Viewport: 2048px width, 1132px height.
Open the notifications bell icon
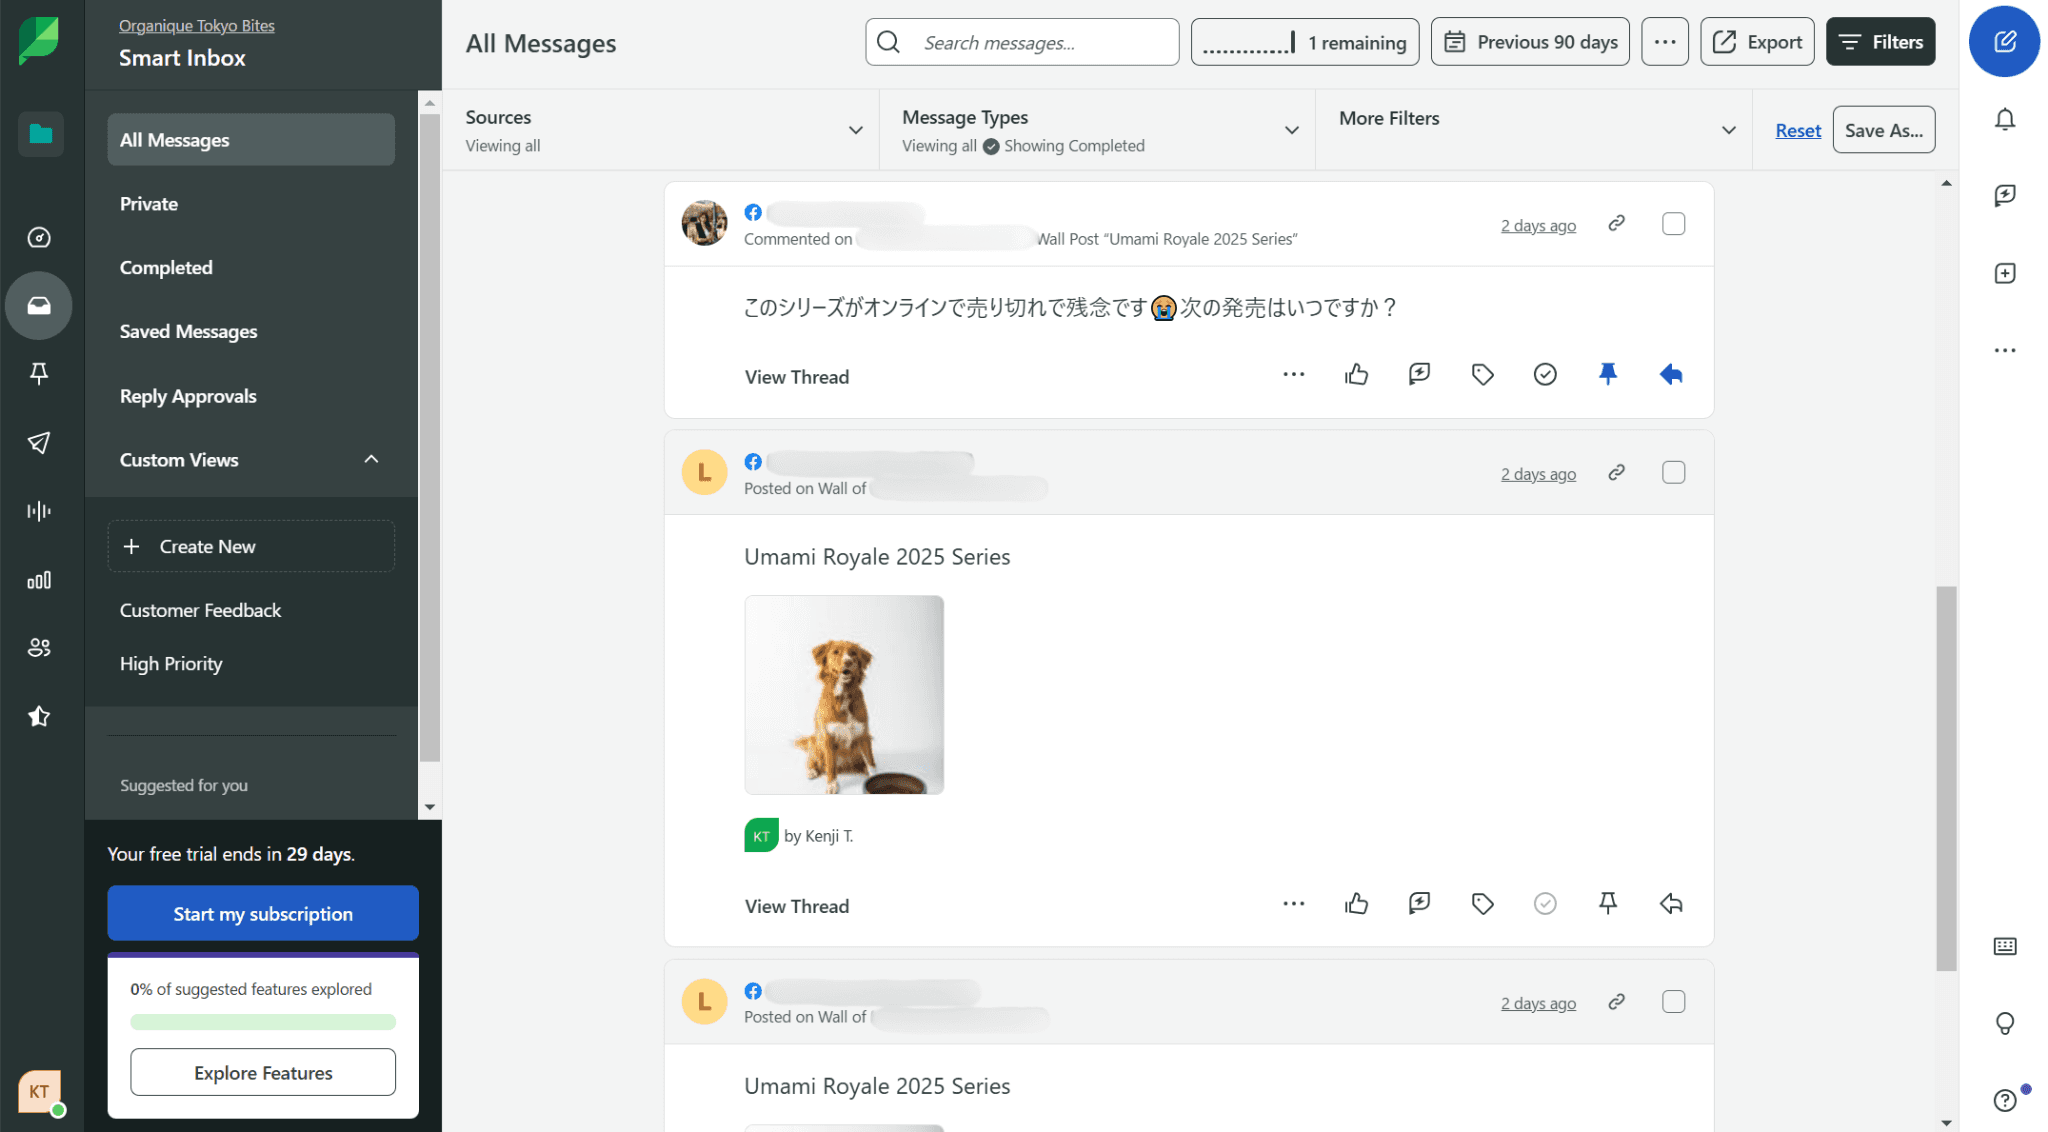point(2004,120)
